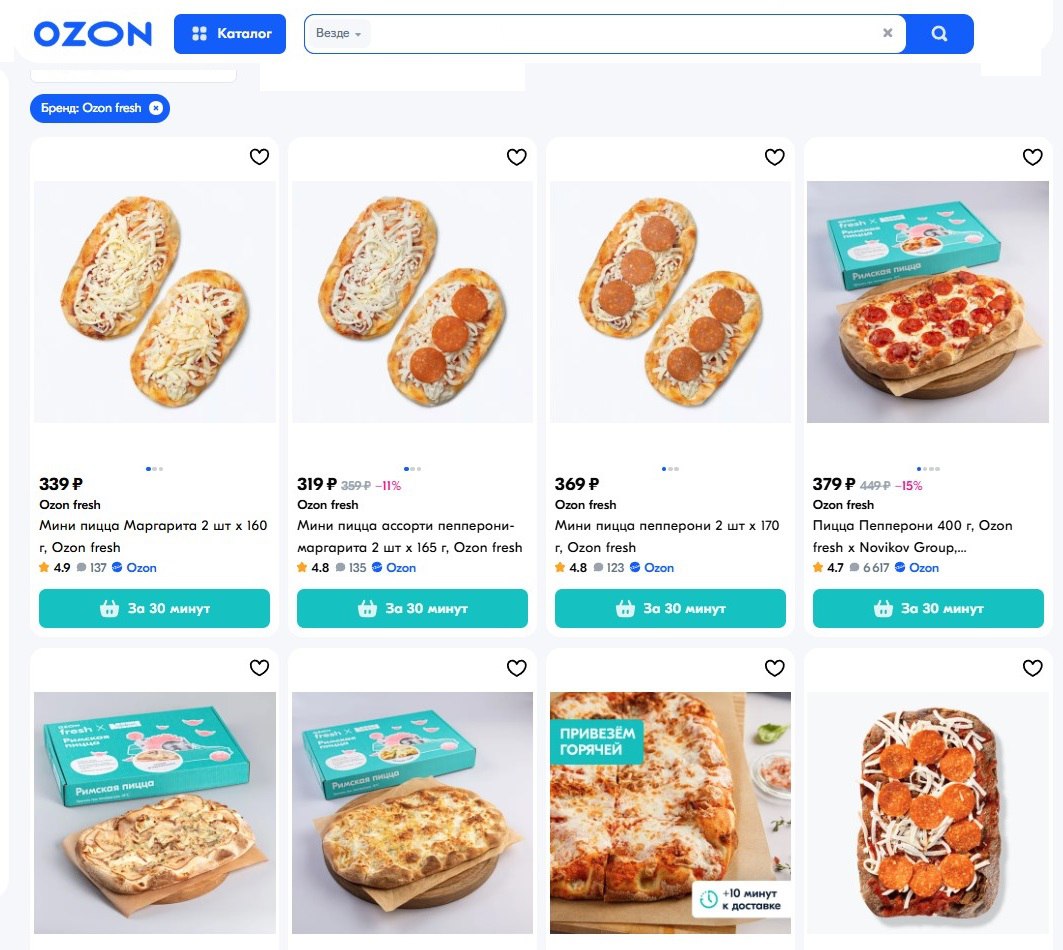The height and width of the screenshot is (950, 1063).
Task: Open Пицца Пепперони 400 г product link
Action: (x=912, y=536)
